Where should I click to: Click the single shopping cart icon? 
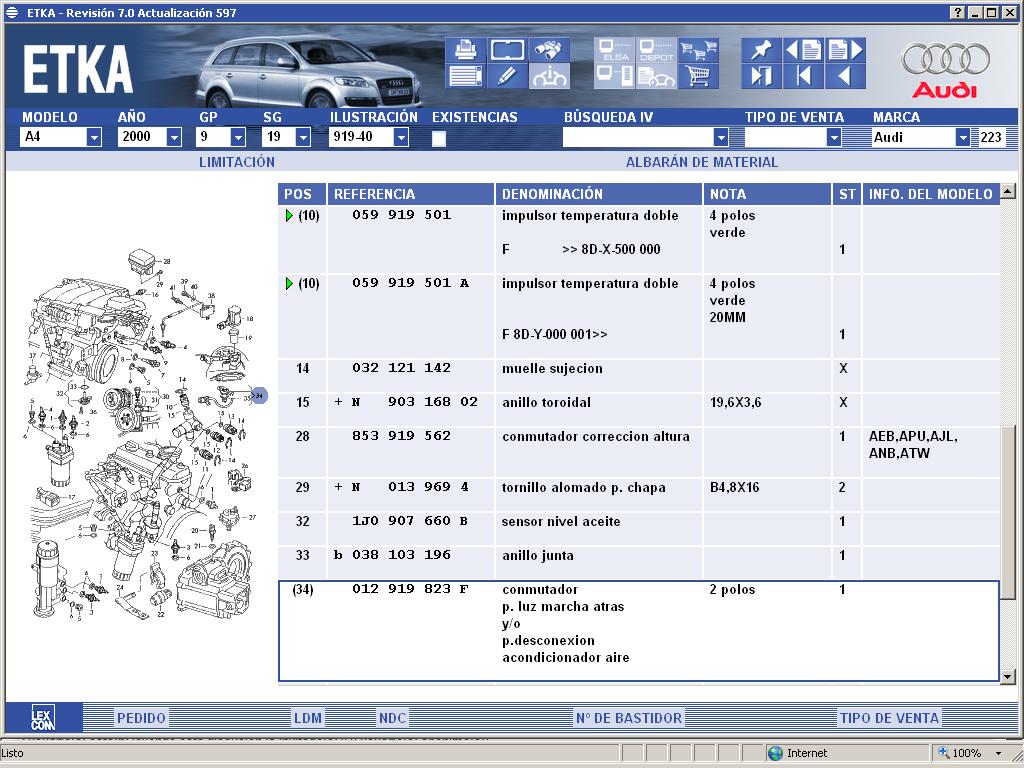698,76
